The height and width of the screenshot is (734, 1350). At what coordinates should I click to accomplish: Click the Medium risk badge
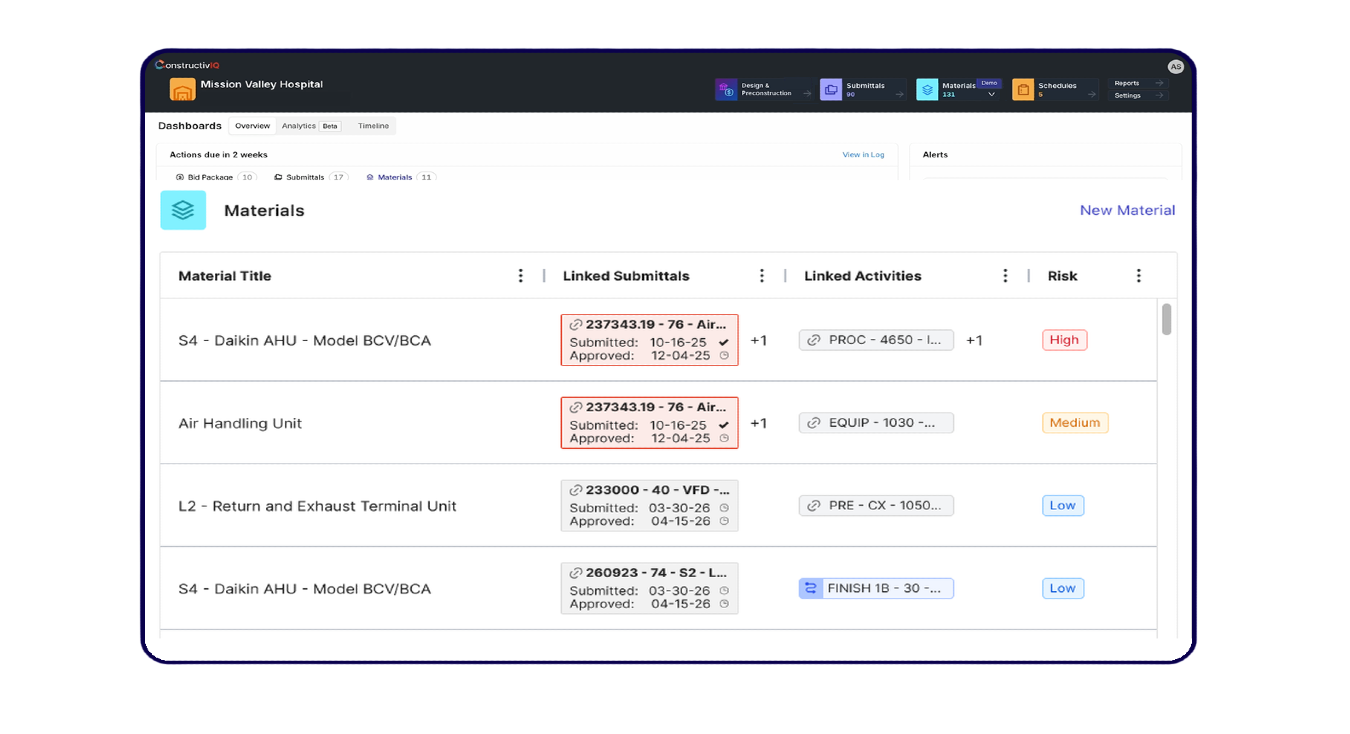click(x=1075, y=423)
